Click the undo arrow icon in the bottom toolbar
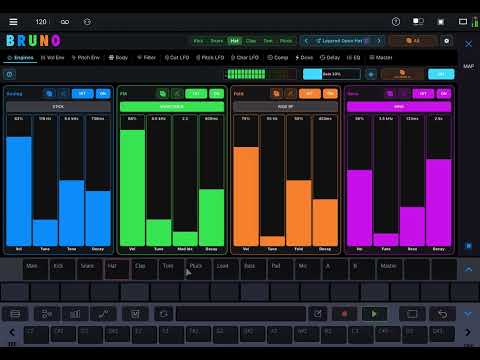Viewport: 480px width, 360px height. pyautogui.click(x=442, y=314)
